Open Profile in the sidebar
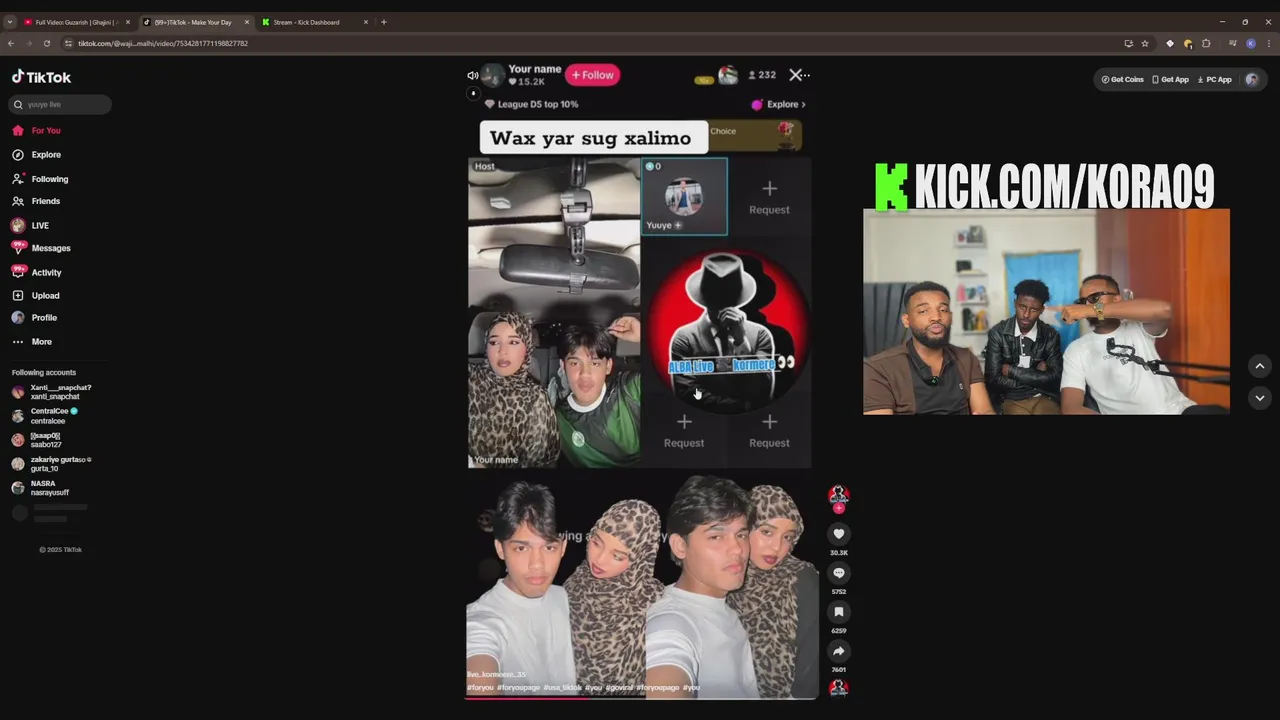Screen dimensions: 1280x720 point(34,318)
